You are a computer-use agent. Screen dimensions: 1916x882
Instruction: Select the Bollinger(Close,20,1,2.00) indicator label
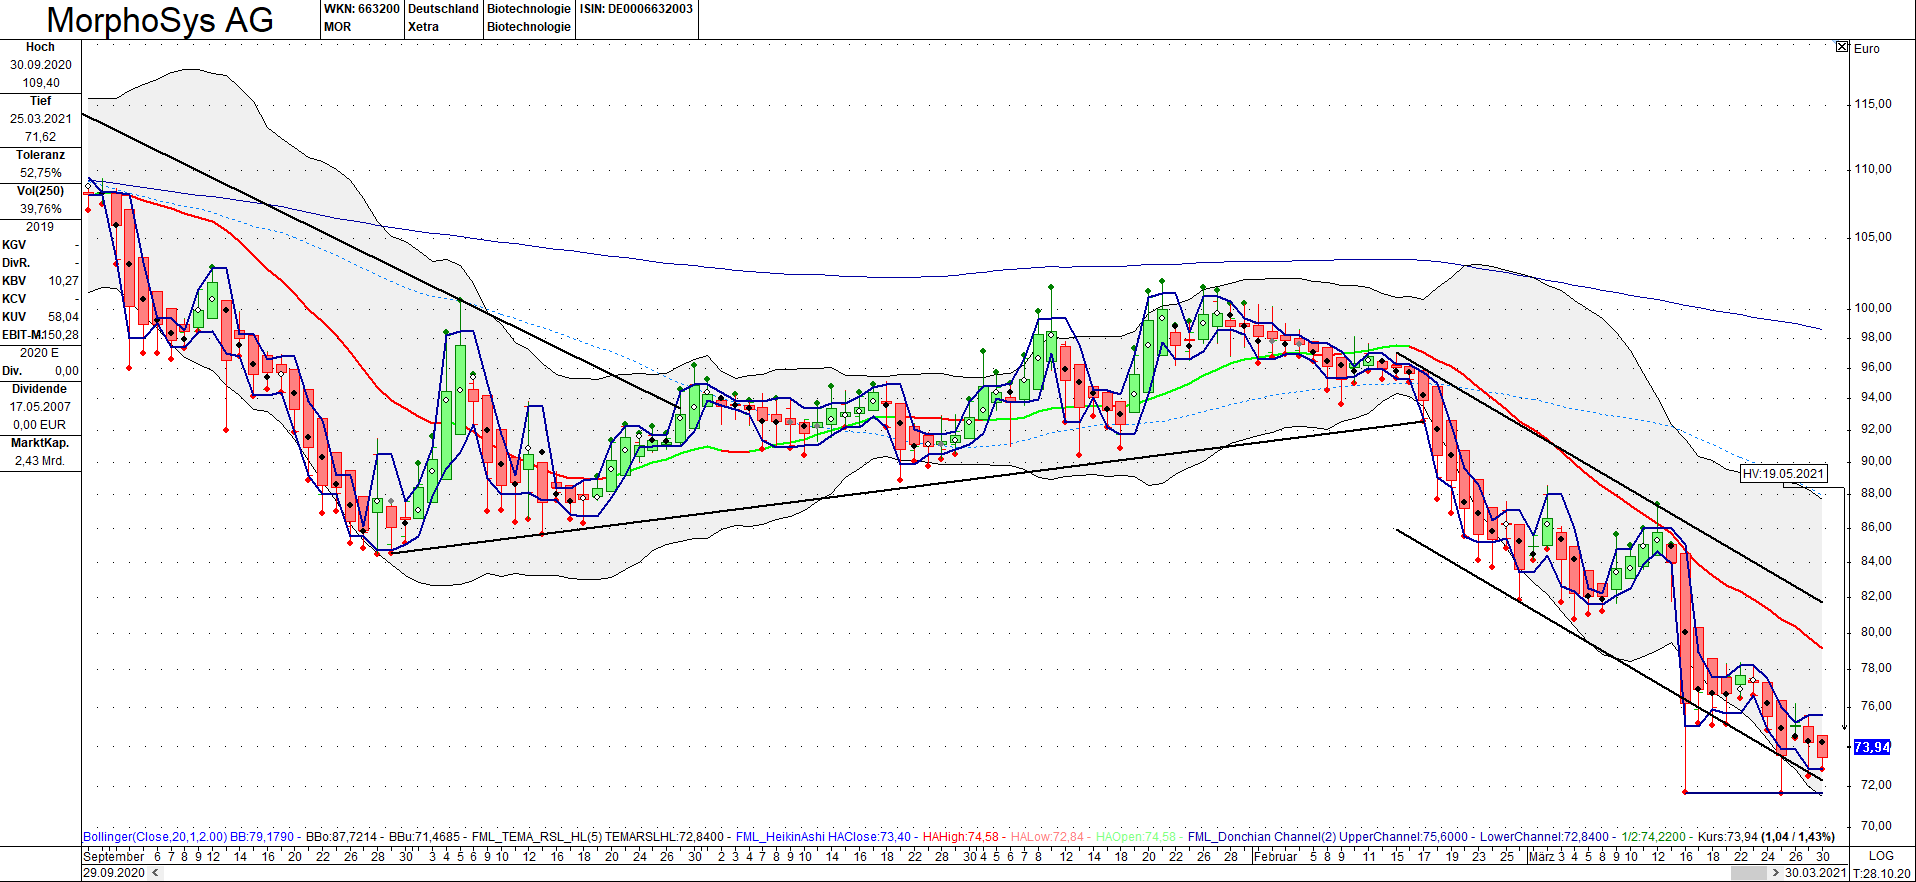155,837
